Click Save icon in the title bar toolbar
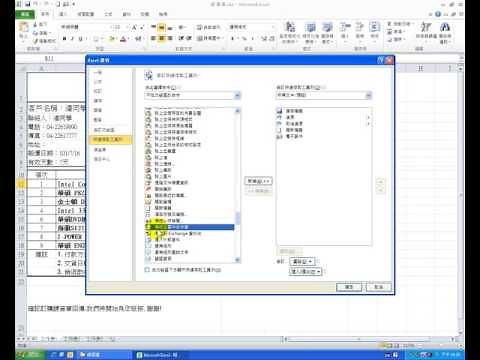Screen dimensions: 480x360 coord(28,4)
